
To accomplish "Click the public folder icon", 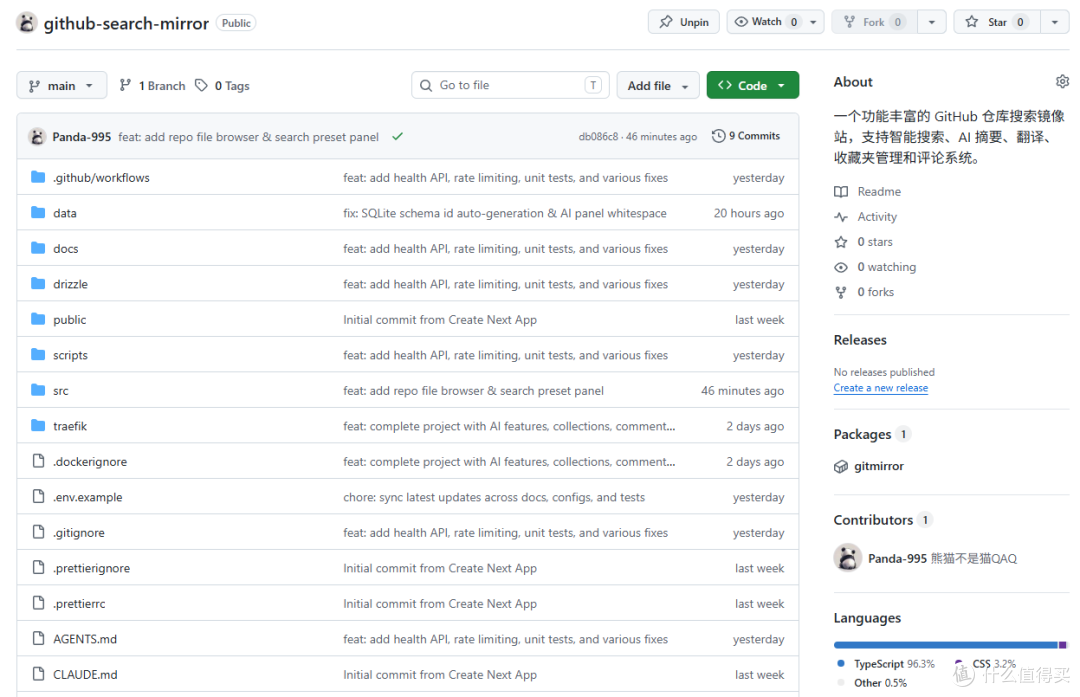I will tap(39, 320).
